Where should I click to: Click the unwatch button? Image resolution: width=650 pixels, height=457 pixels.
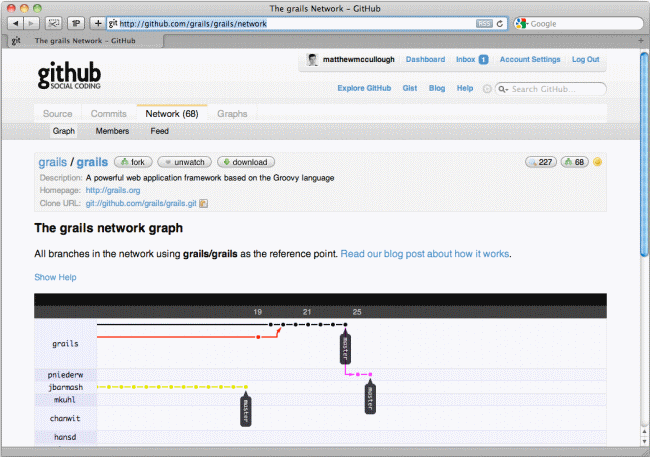point(185,162)
